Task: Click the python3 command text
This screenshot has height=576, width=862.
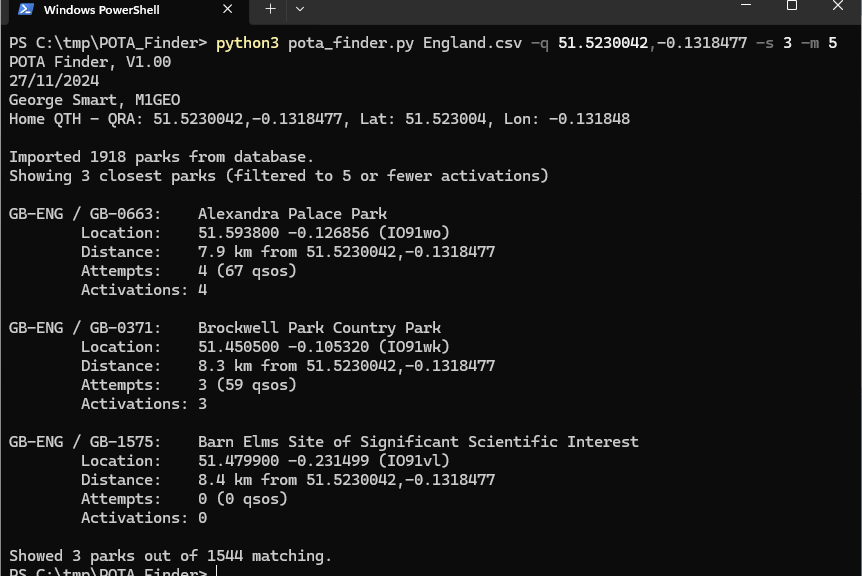Action: point(247,43)
